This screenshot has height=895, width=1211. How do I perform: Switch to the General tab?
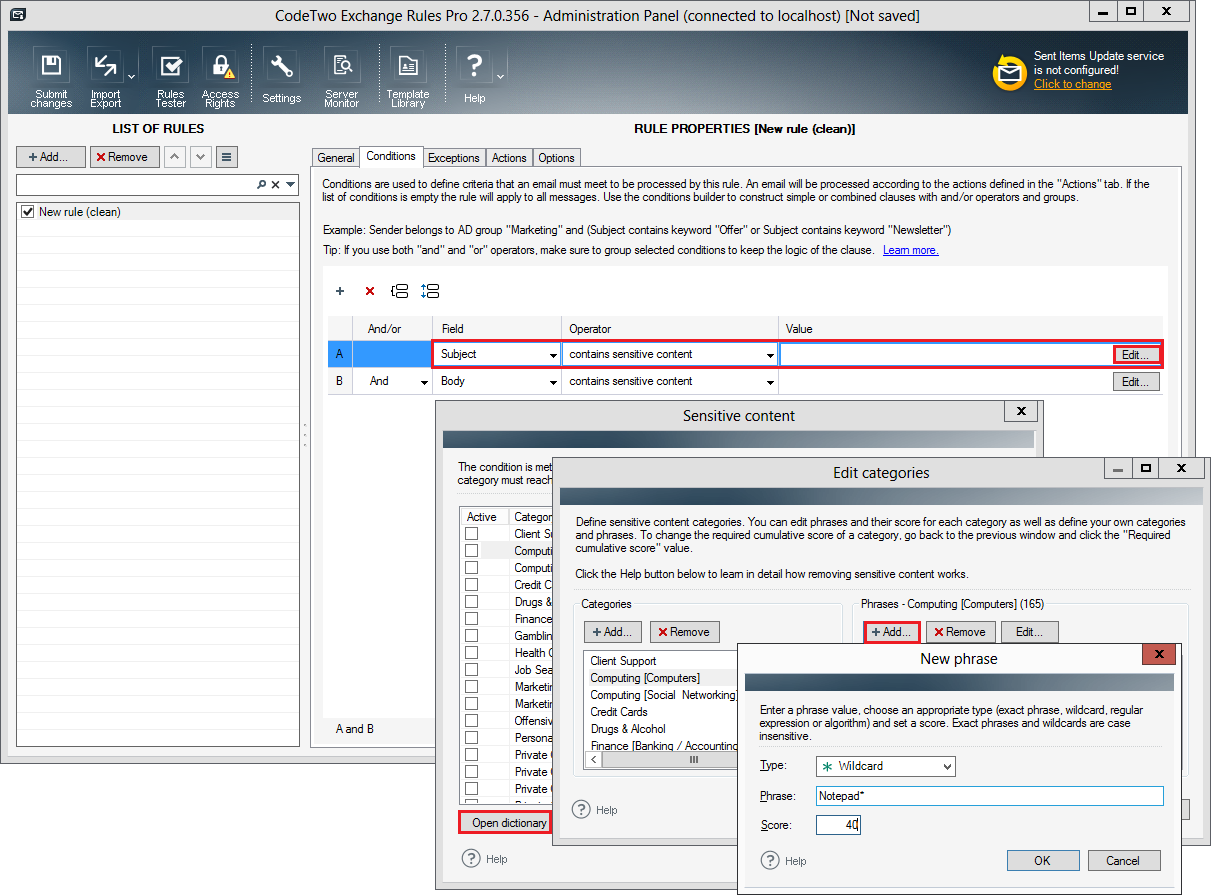click(x=336, y=158)
